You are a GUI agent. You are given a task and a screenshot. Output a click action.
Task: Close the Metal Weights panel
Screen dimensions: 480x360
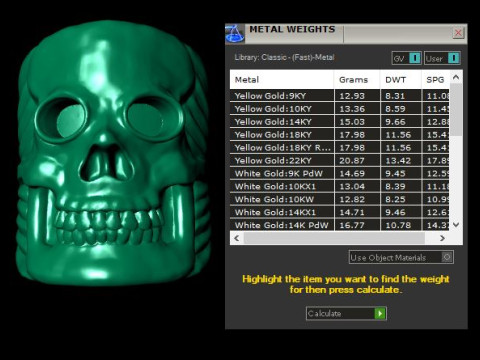pyautogui.click(x=458, y=33)
